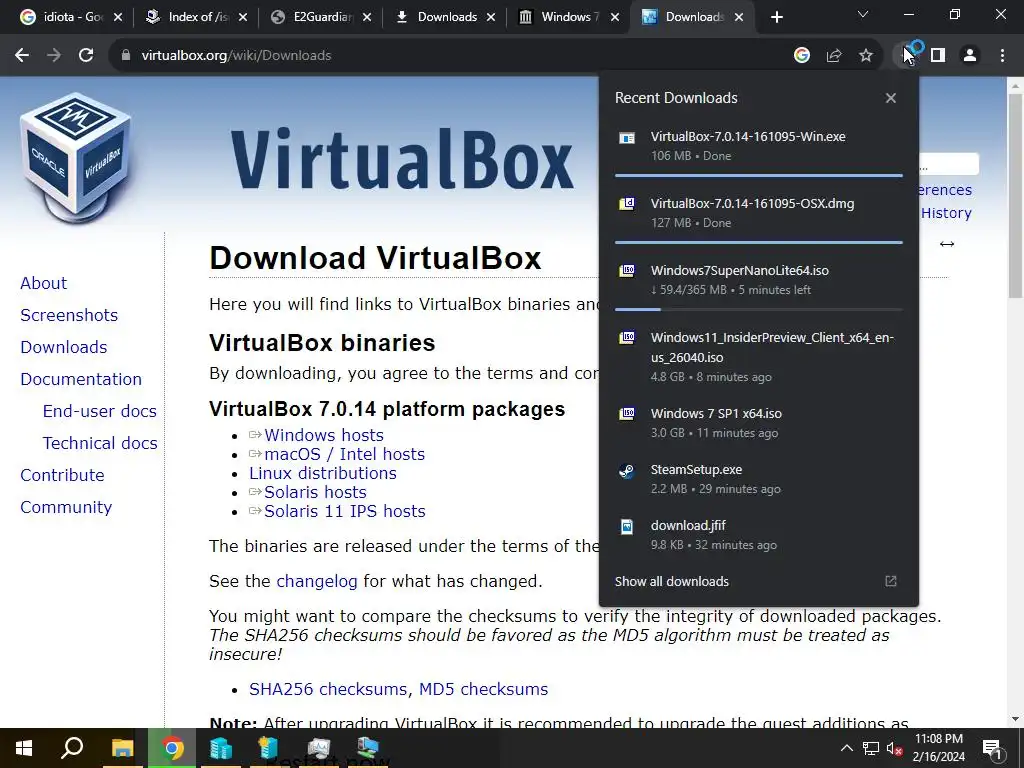Open the About sidebar link

coord(43,283)
